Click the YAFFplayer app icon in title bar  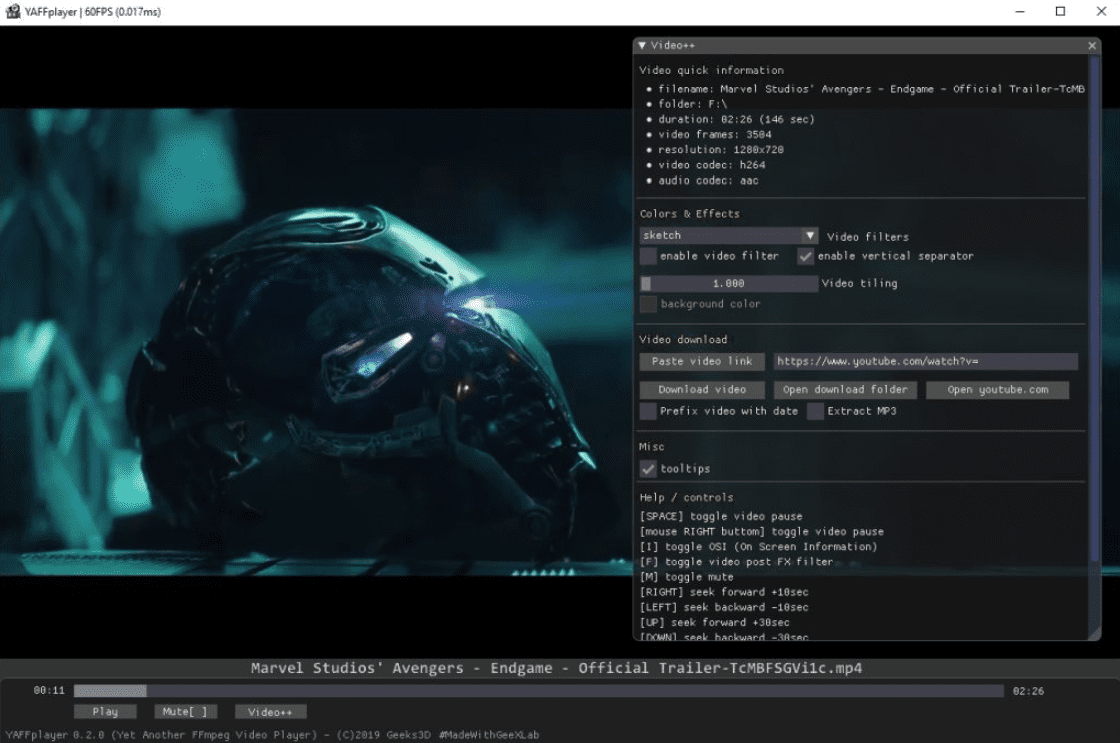click(13, 12)
